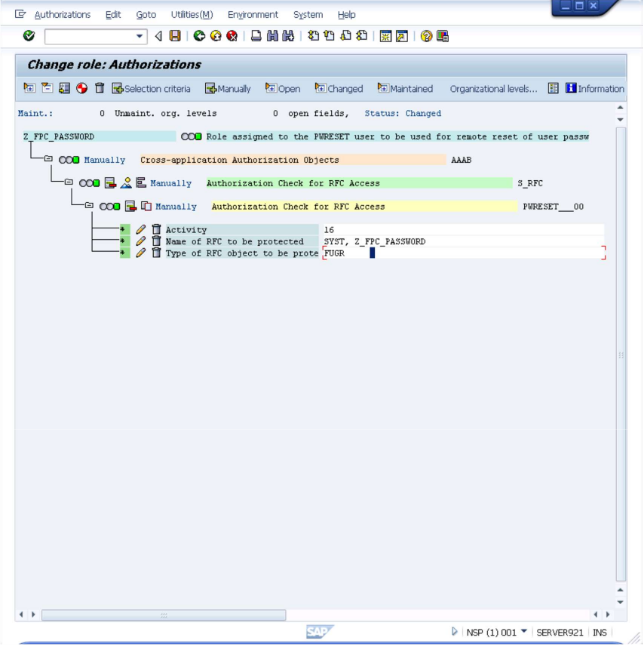Image resolution: width=643 pixels, height=645 pixels.
Task: Click pencil icon for Name of RFC to be protected
Action: point(141,241)
